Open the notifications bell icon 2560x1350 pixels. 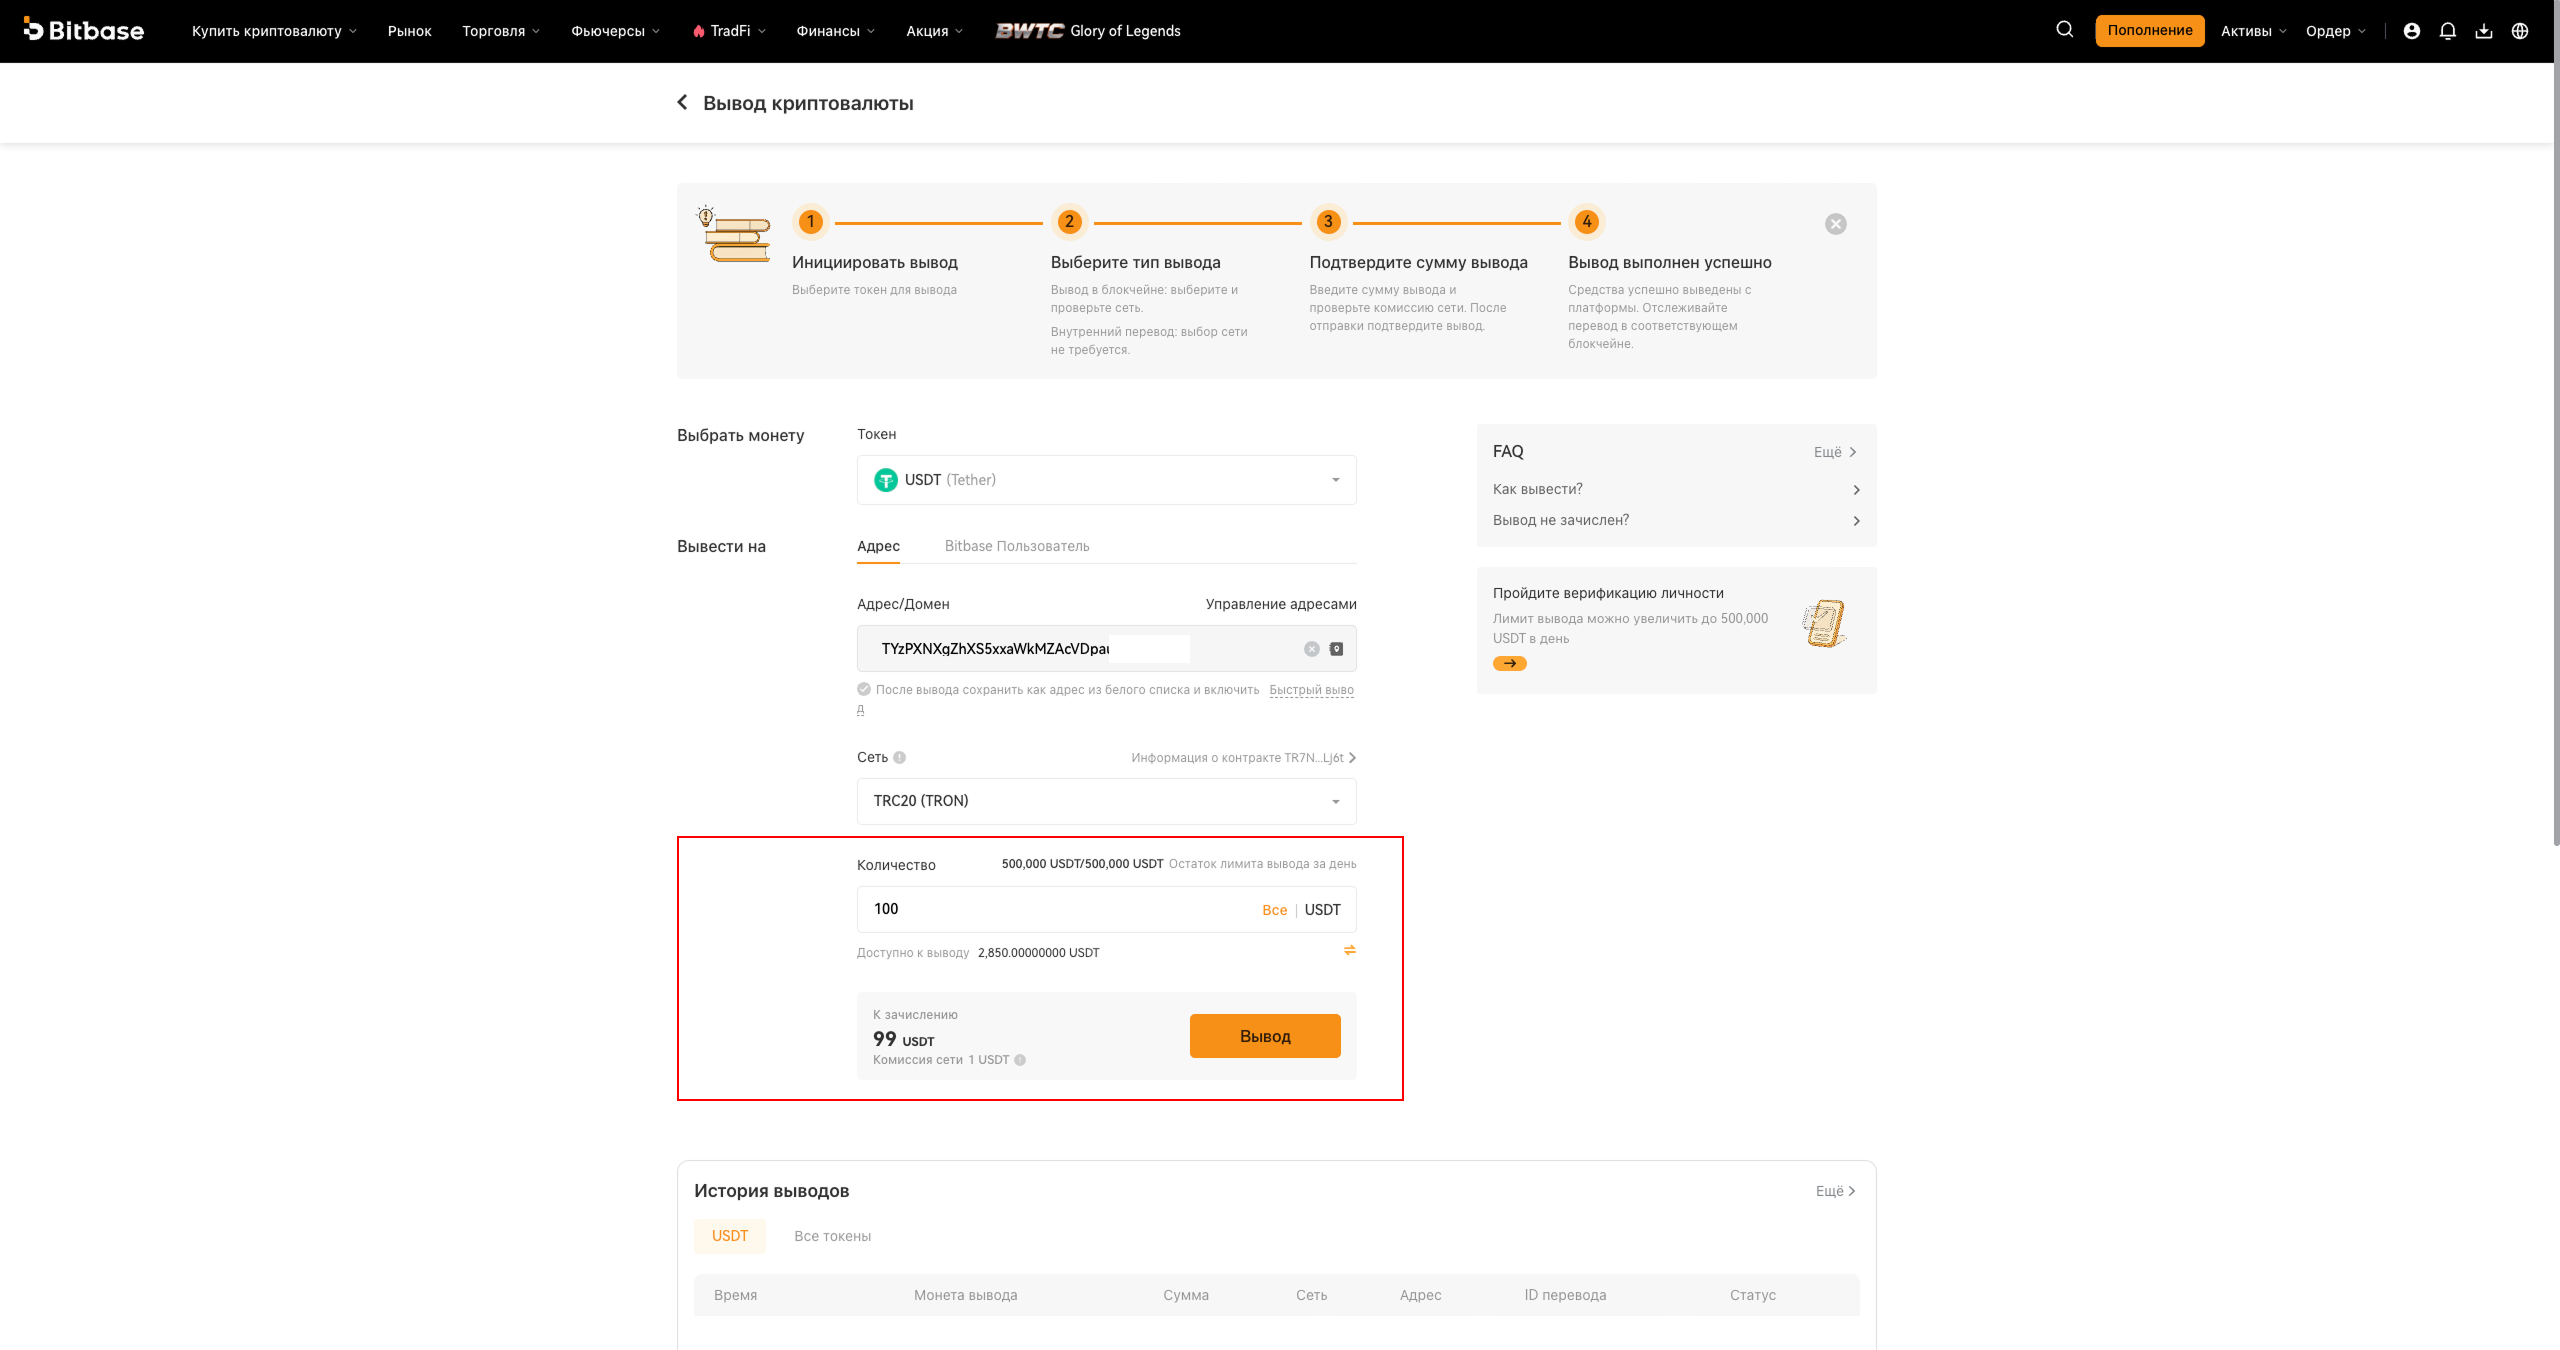tap(2447, 31)
